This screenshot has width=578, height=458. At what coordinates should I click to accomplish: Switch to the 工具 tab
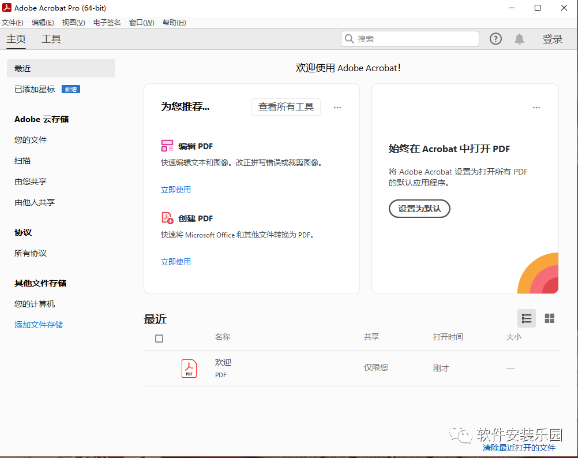51,39
